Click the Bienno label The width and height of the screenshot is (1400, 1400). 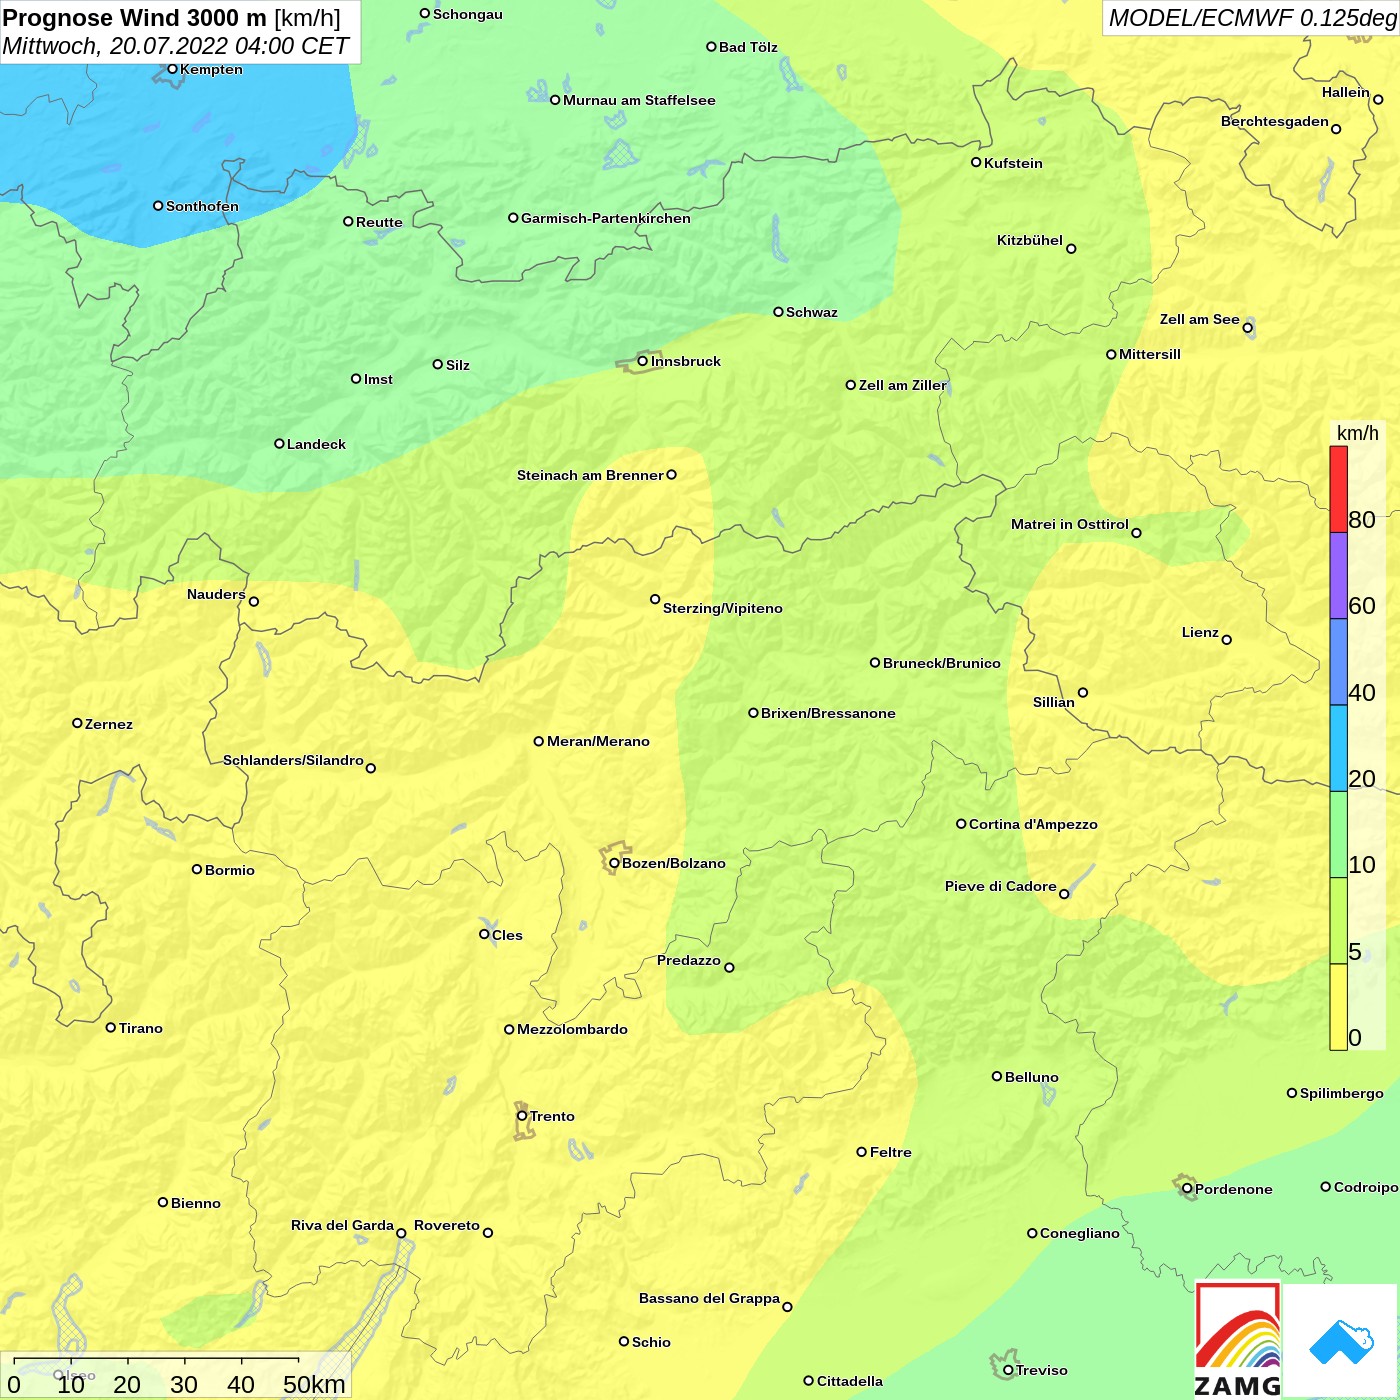click(196, 1203)
